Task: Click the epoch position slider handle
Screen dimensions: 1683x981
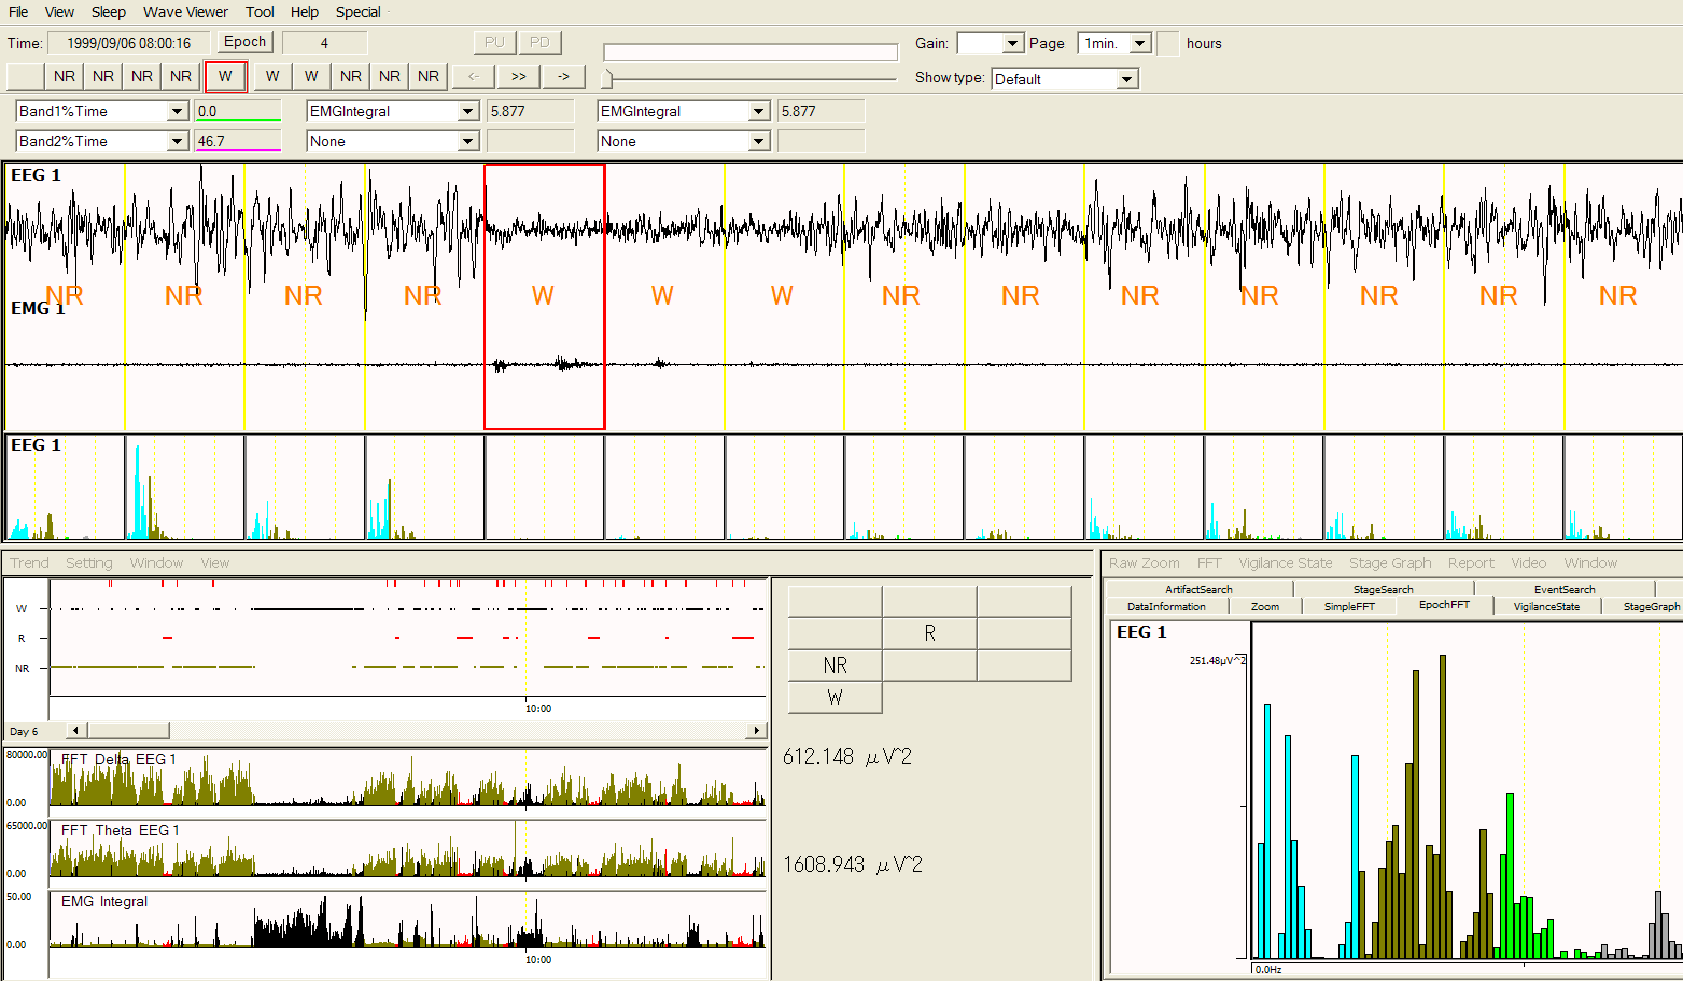Action: (607, 78)
